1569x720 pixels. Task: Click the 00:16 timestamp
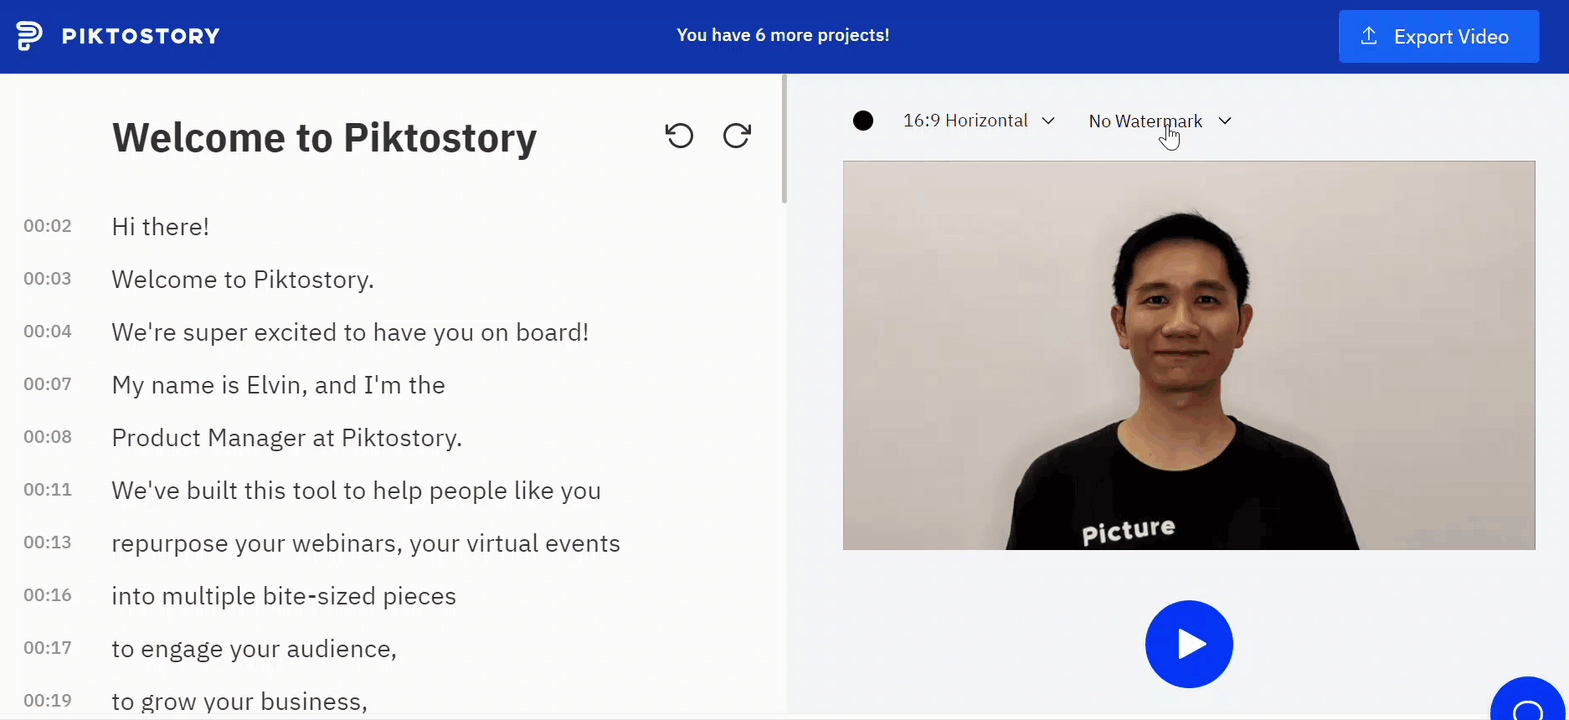(48, 596)
